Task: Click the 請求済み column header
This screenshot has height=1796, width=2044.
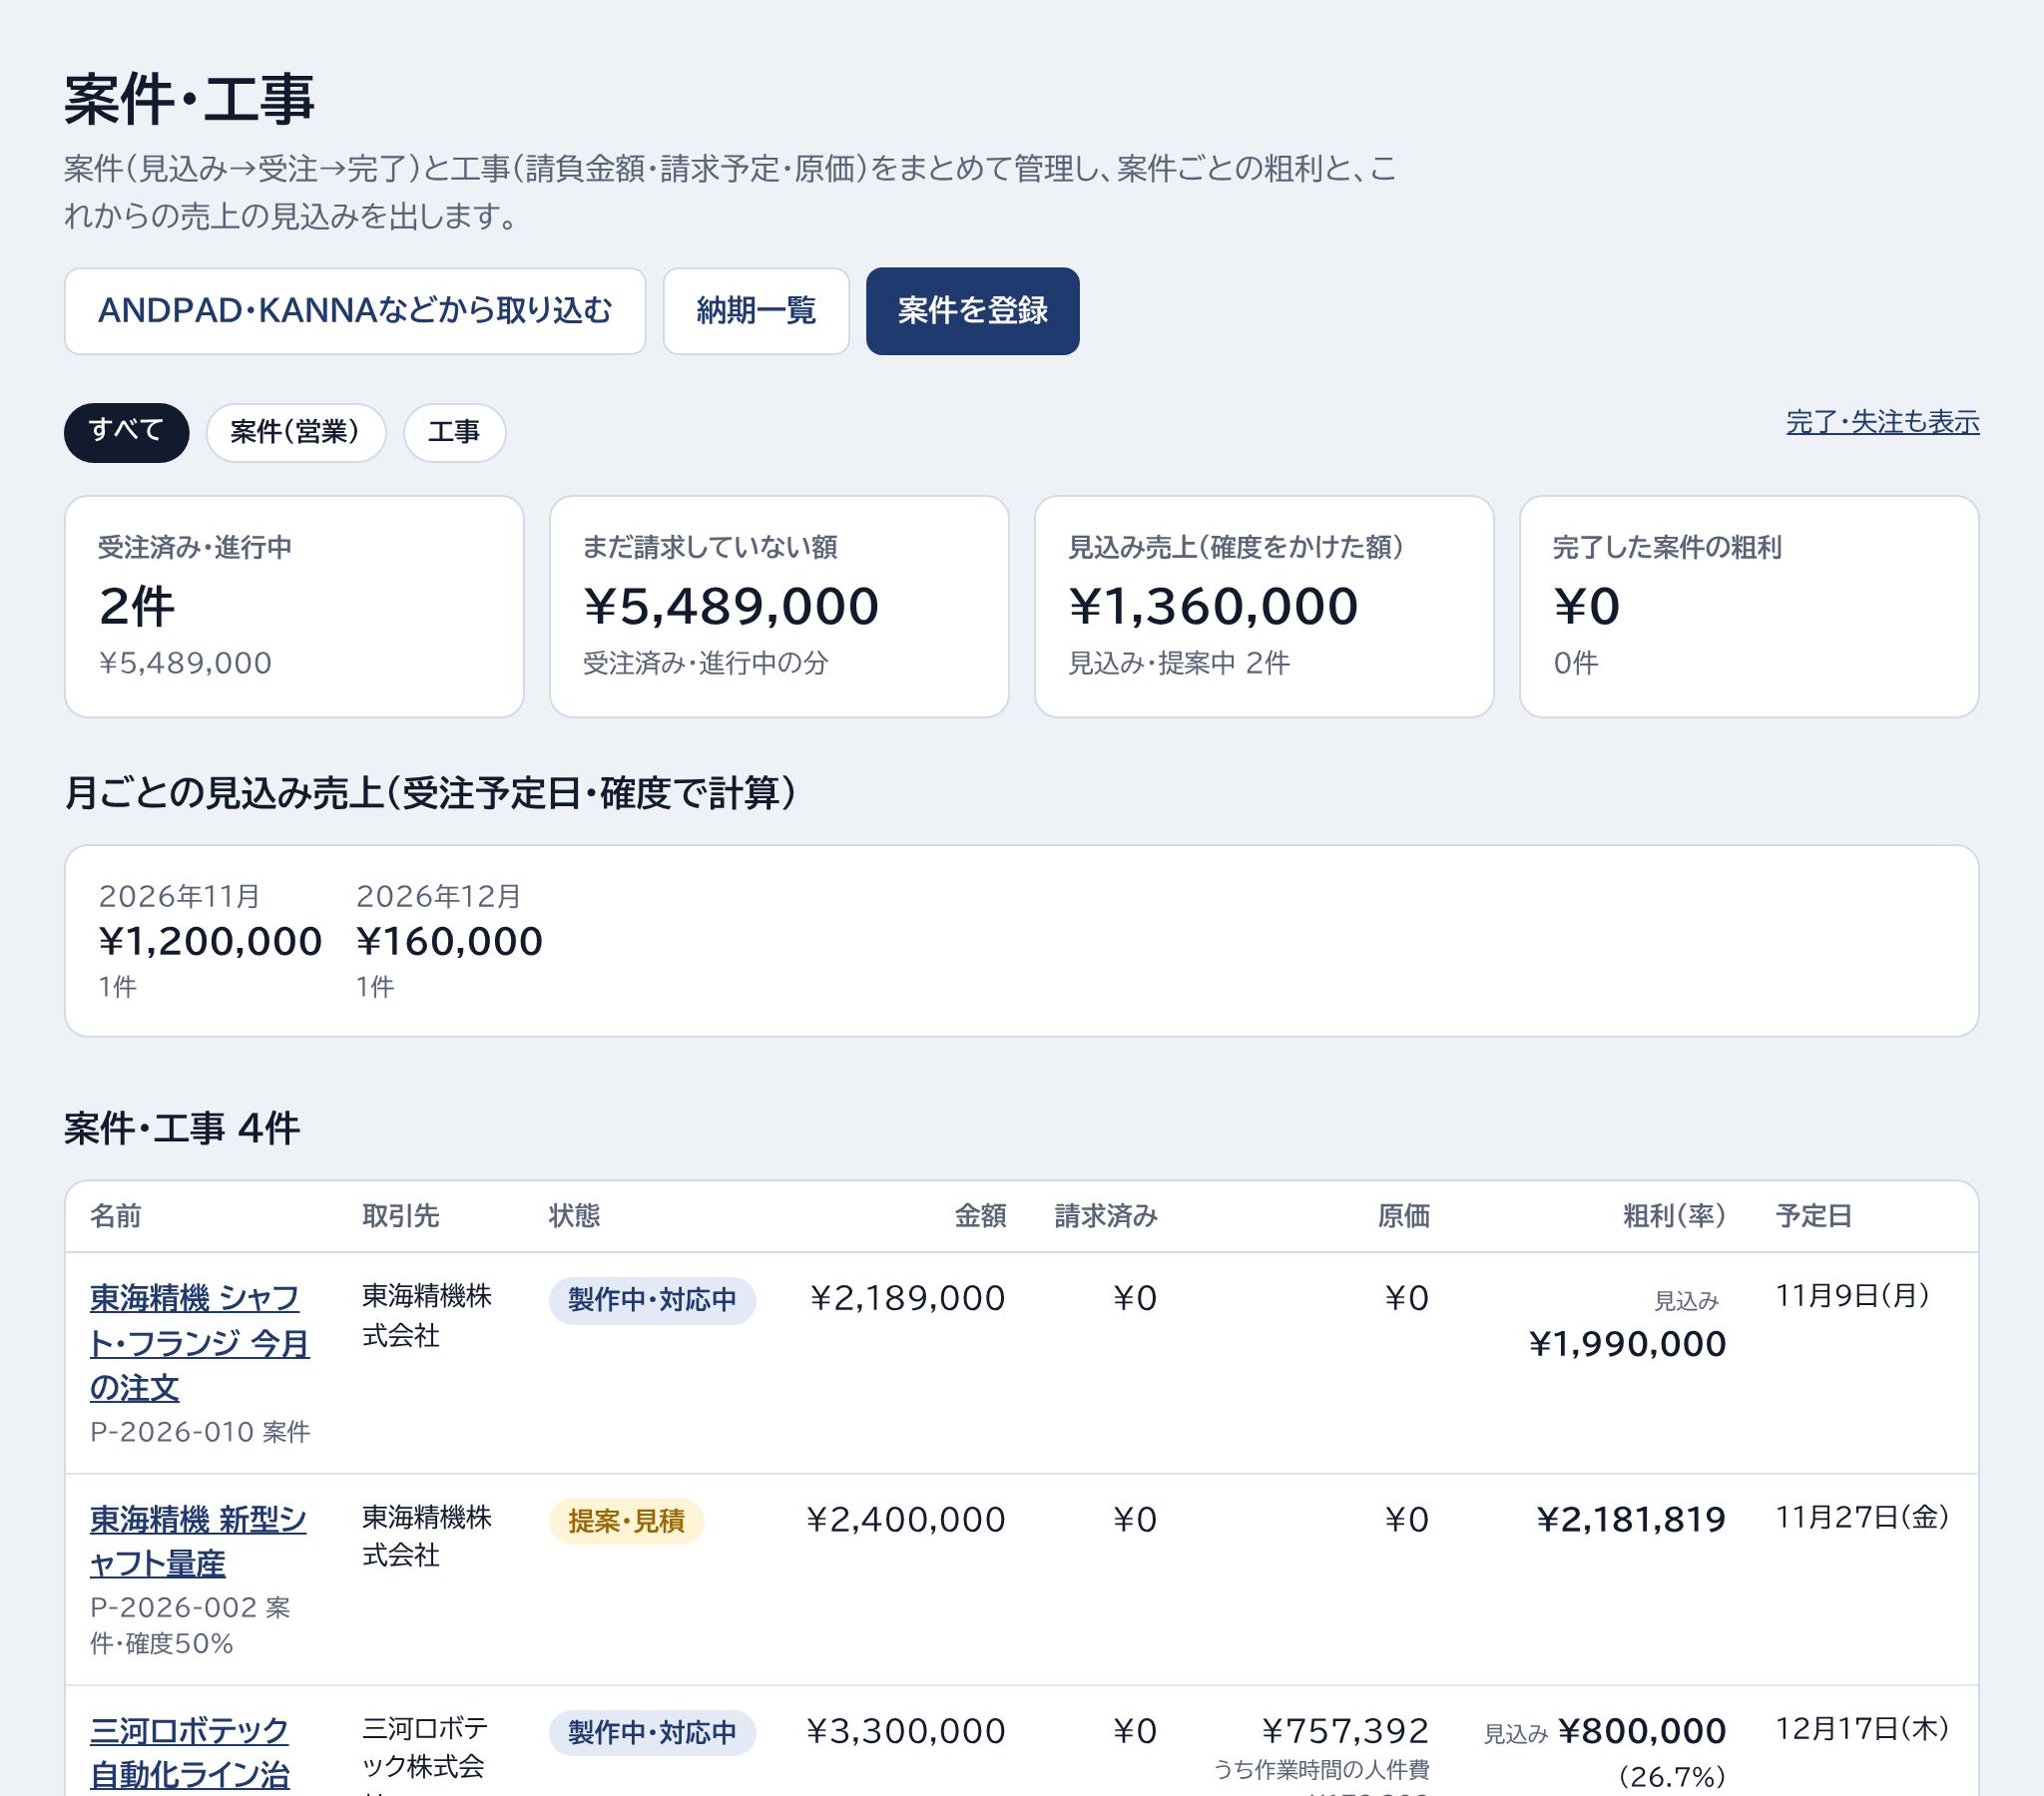Action: tap(1106, 1216)
